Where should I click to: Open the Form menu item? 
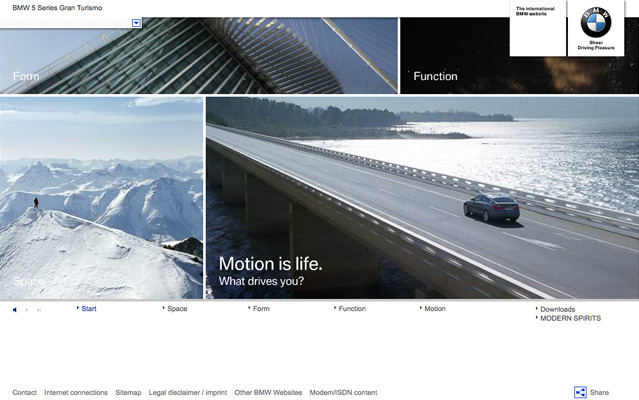tap(261, 309)
